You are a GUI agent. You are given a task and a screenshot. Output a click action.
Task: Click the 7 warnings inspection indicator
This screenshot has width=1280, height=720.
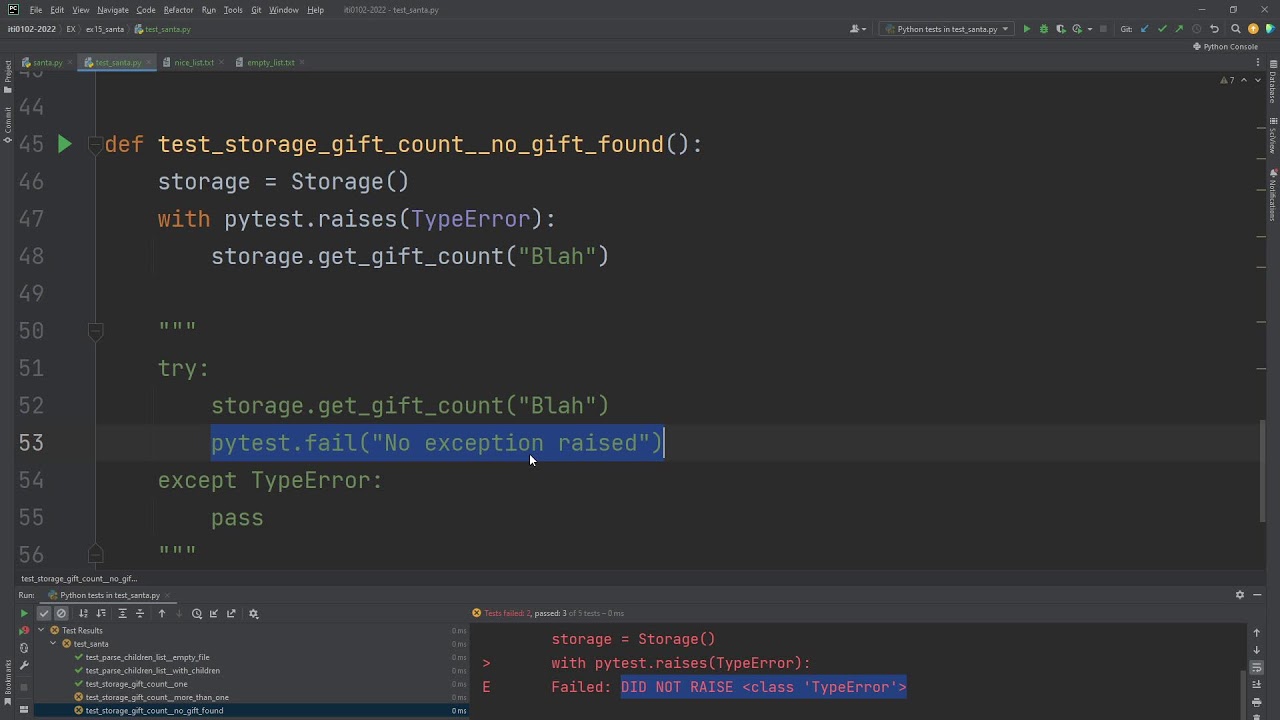1227,80
